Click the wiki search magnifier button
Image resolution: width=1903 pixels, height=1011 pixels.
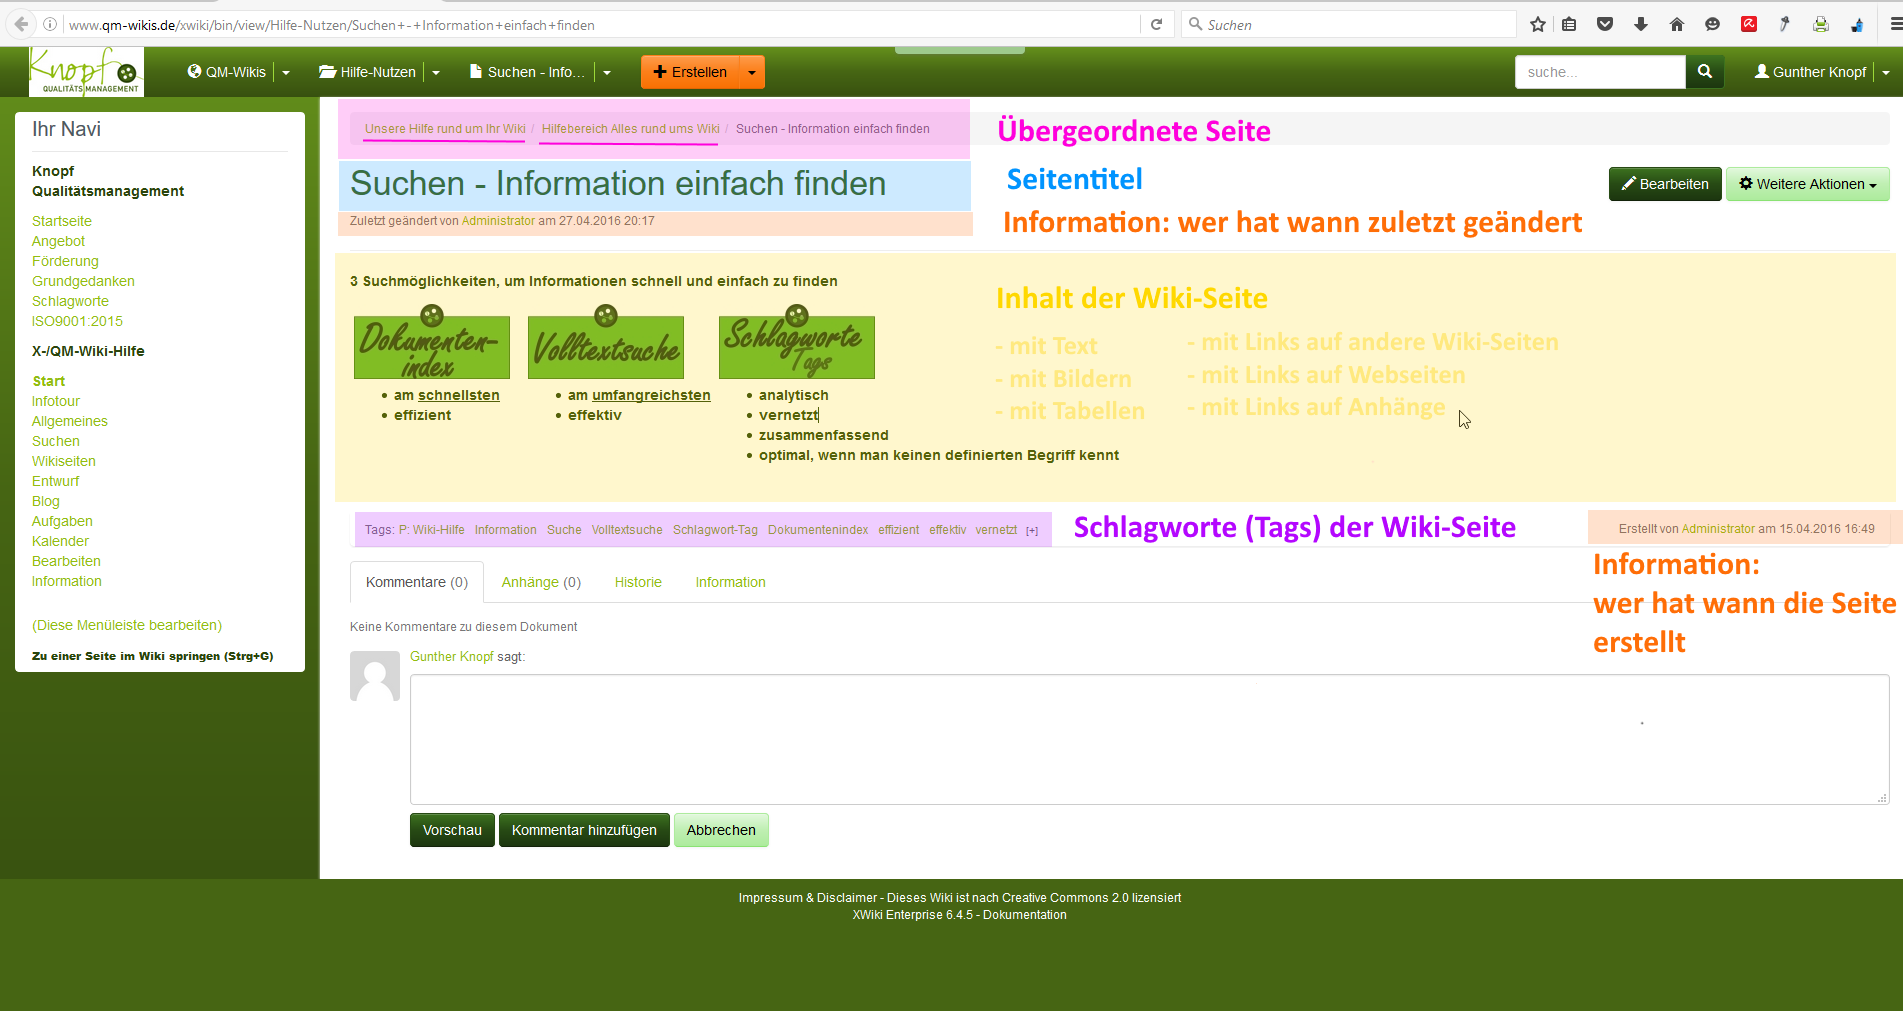point(1704,72)
